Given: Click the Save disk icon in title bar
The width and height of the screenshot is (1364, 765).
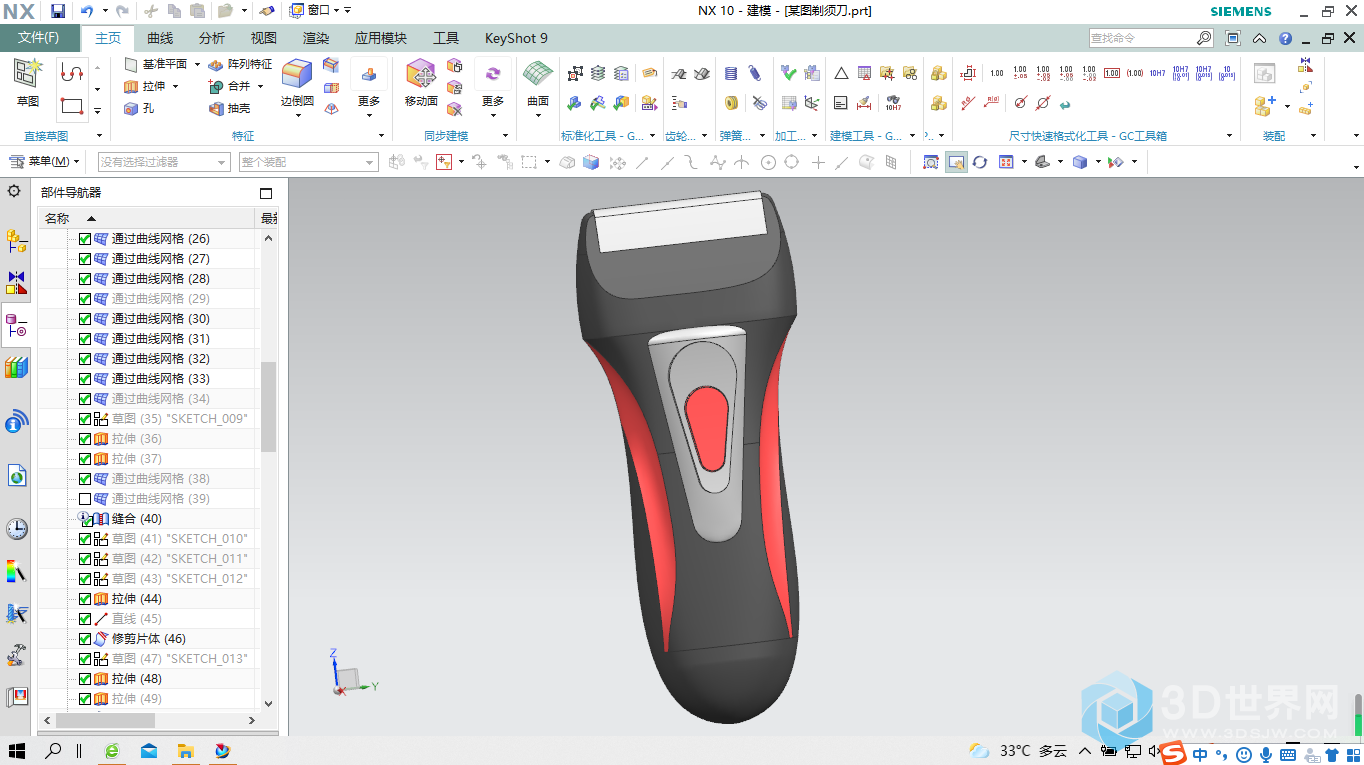Looking at the screenshot, I should pos(58,11).
